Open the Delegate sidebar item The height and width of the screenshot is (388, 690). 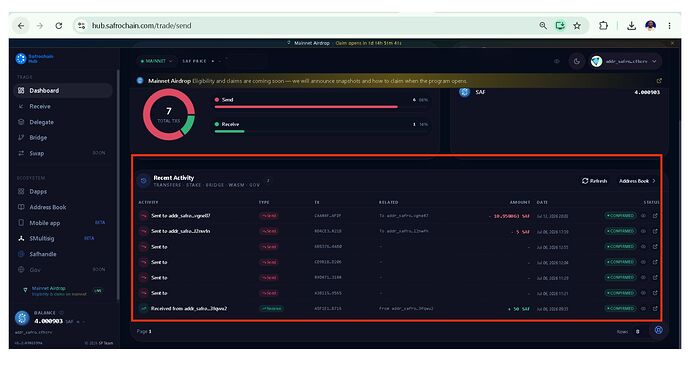[x=41, y=122]
